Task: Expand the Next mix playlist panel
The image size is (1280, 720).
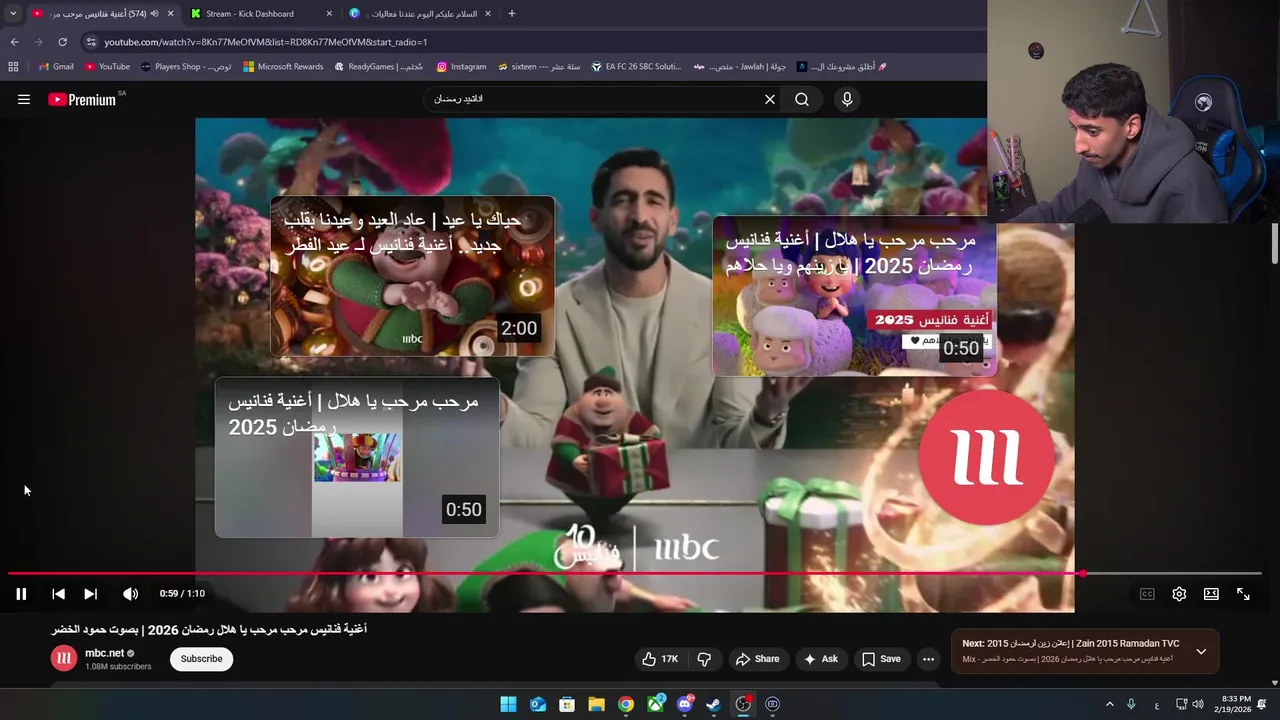Action: coord(1201,651)
